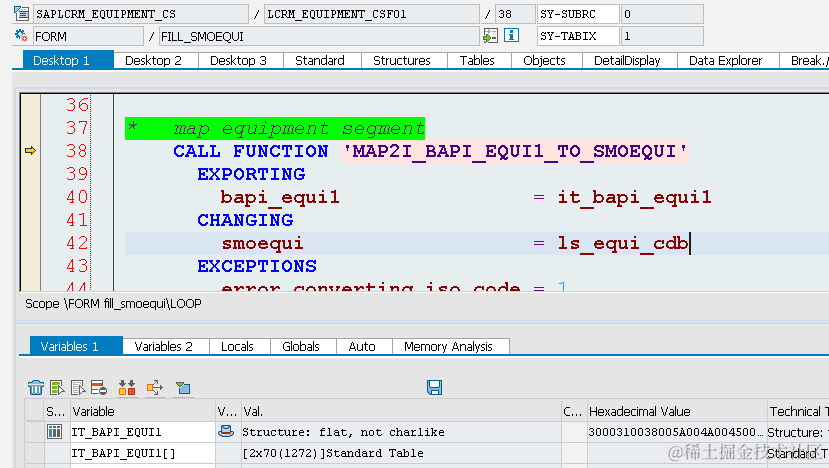Viewport: 829px width, 468px height.
Task: Click the first list icon after trash
Action: (x=57, y=388)
